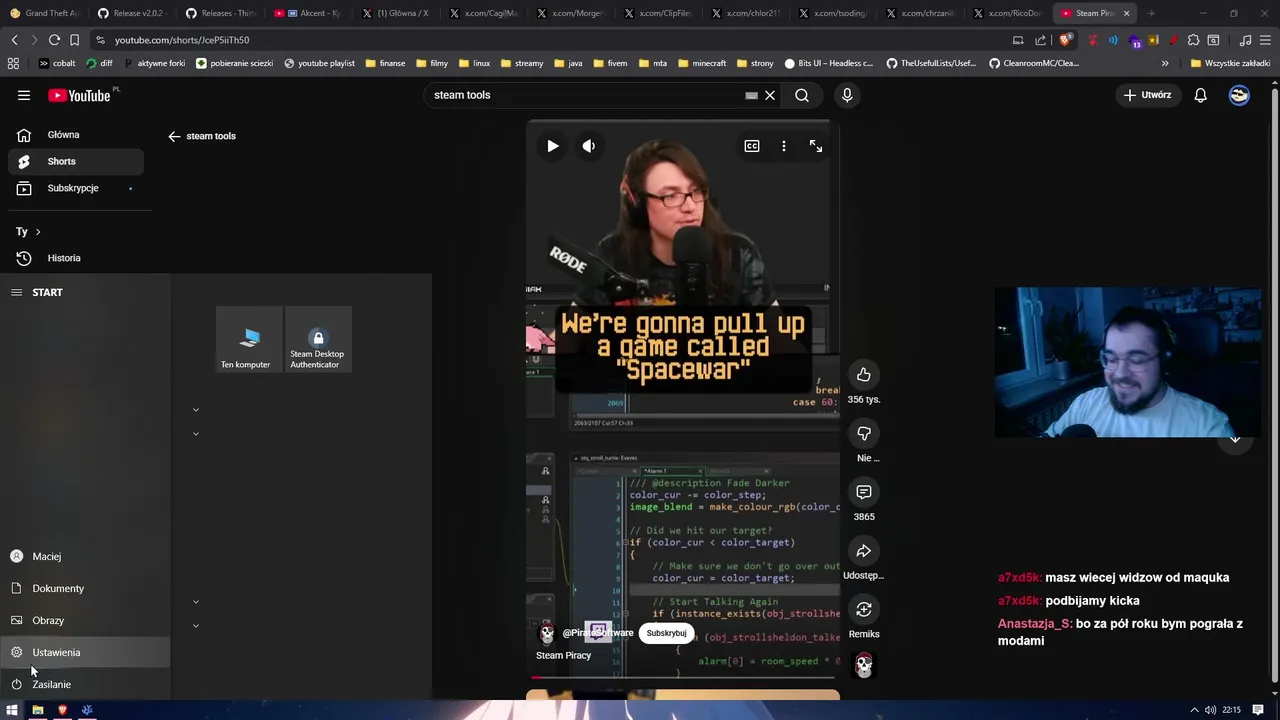Image resolution: width=1280 pixels, height=720 pixels.
Task: Play the Shorts video
Action: tap(552, 146)
